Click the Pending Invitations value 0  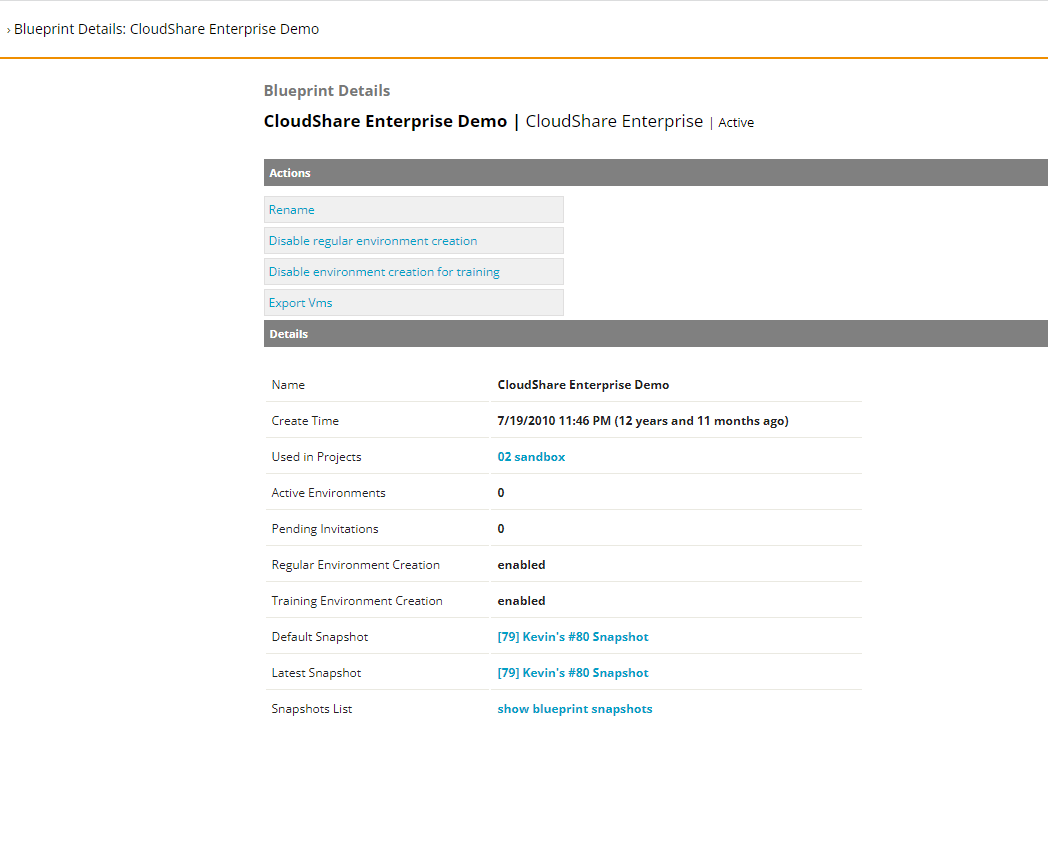(501, 529)
